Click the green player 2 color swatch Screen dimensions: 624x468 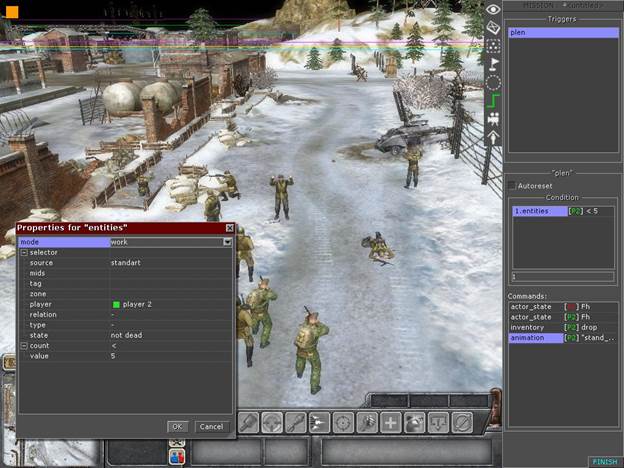(116, 304)
